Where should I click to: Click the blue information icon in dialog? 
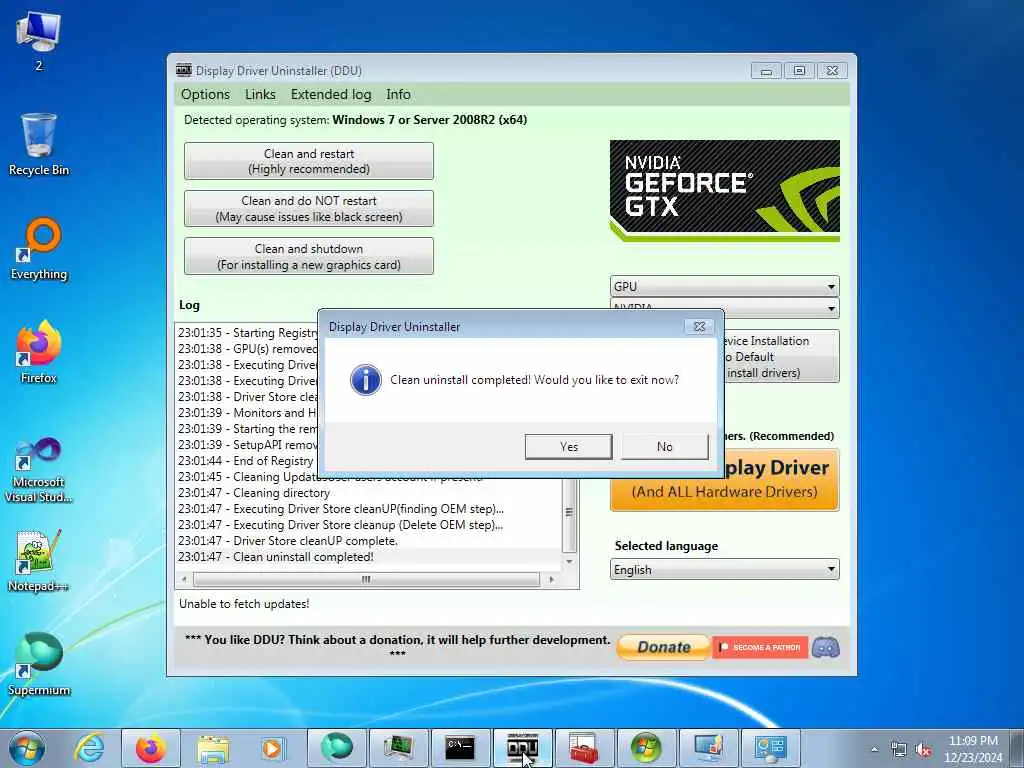[x=366, y=380]
